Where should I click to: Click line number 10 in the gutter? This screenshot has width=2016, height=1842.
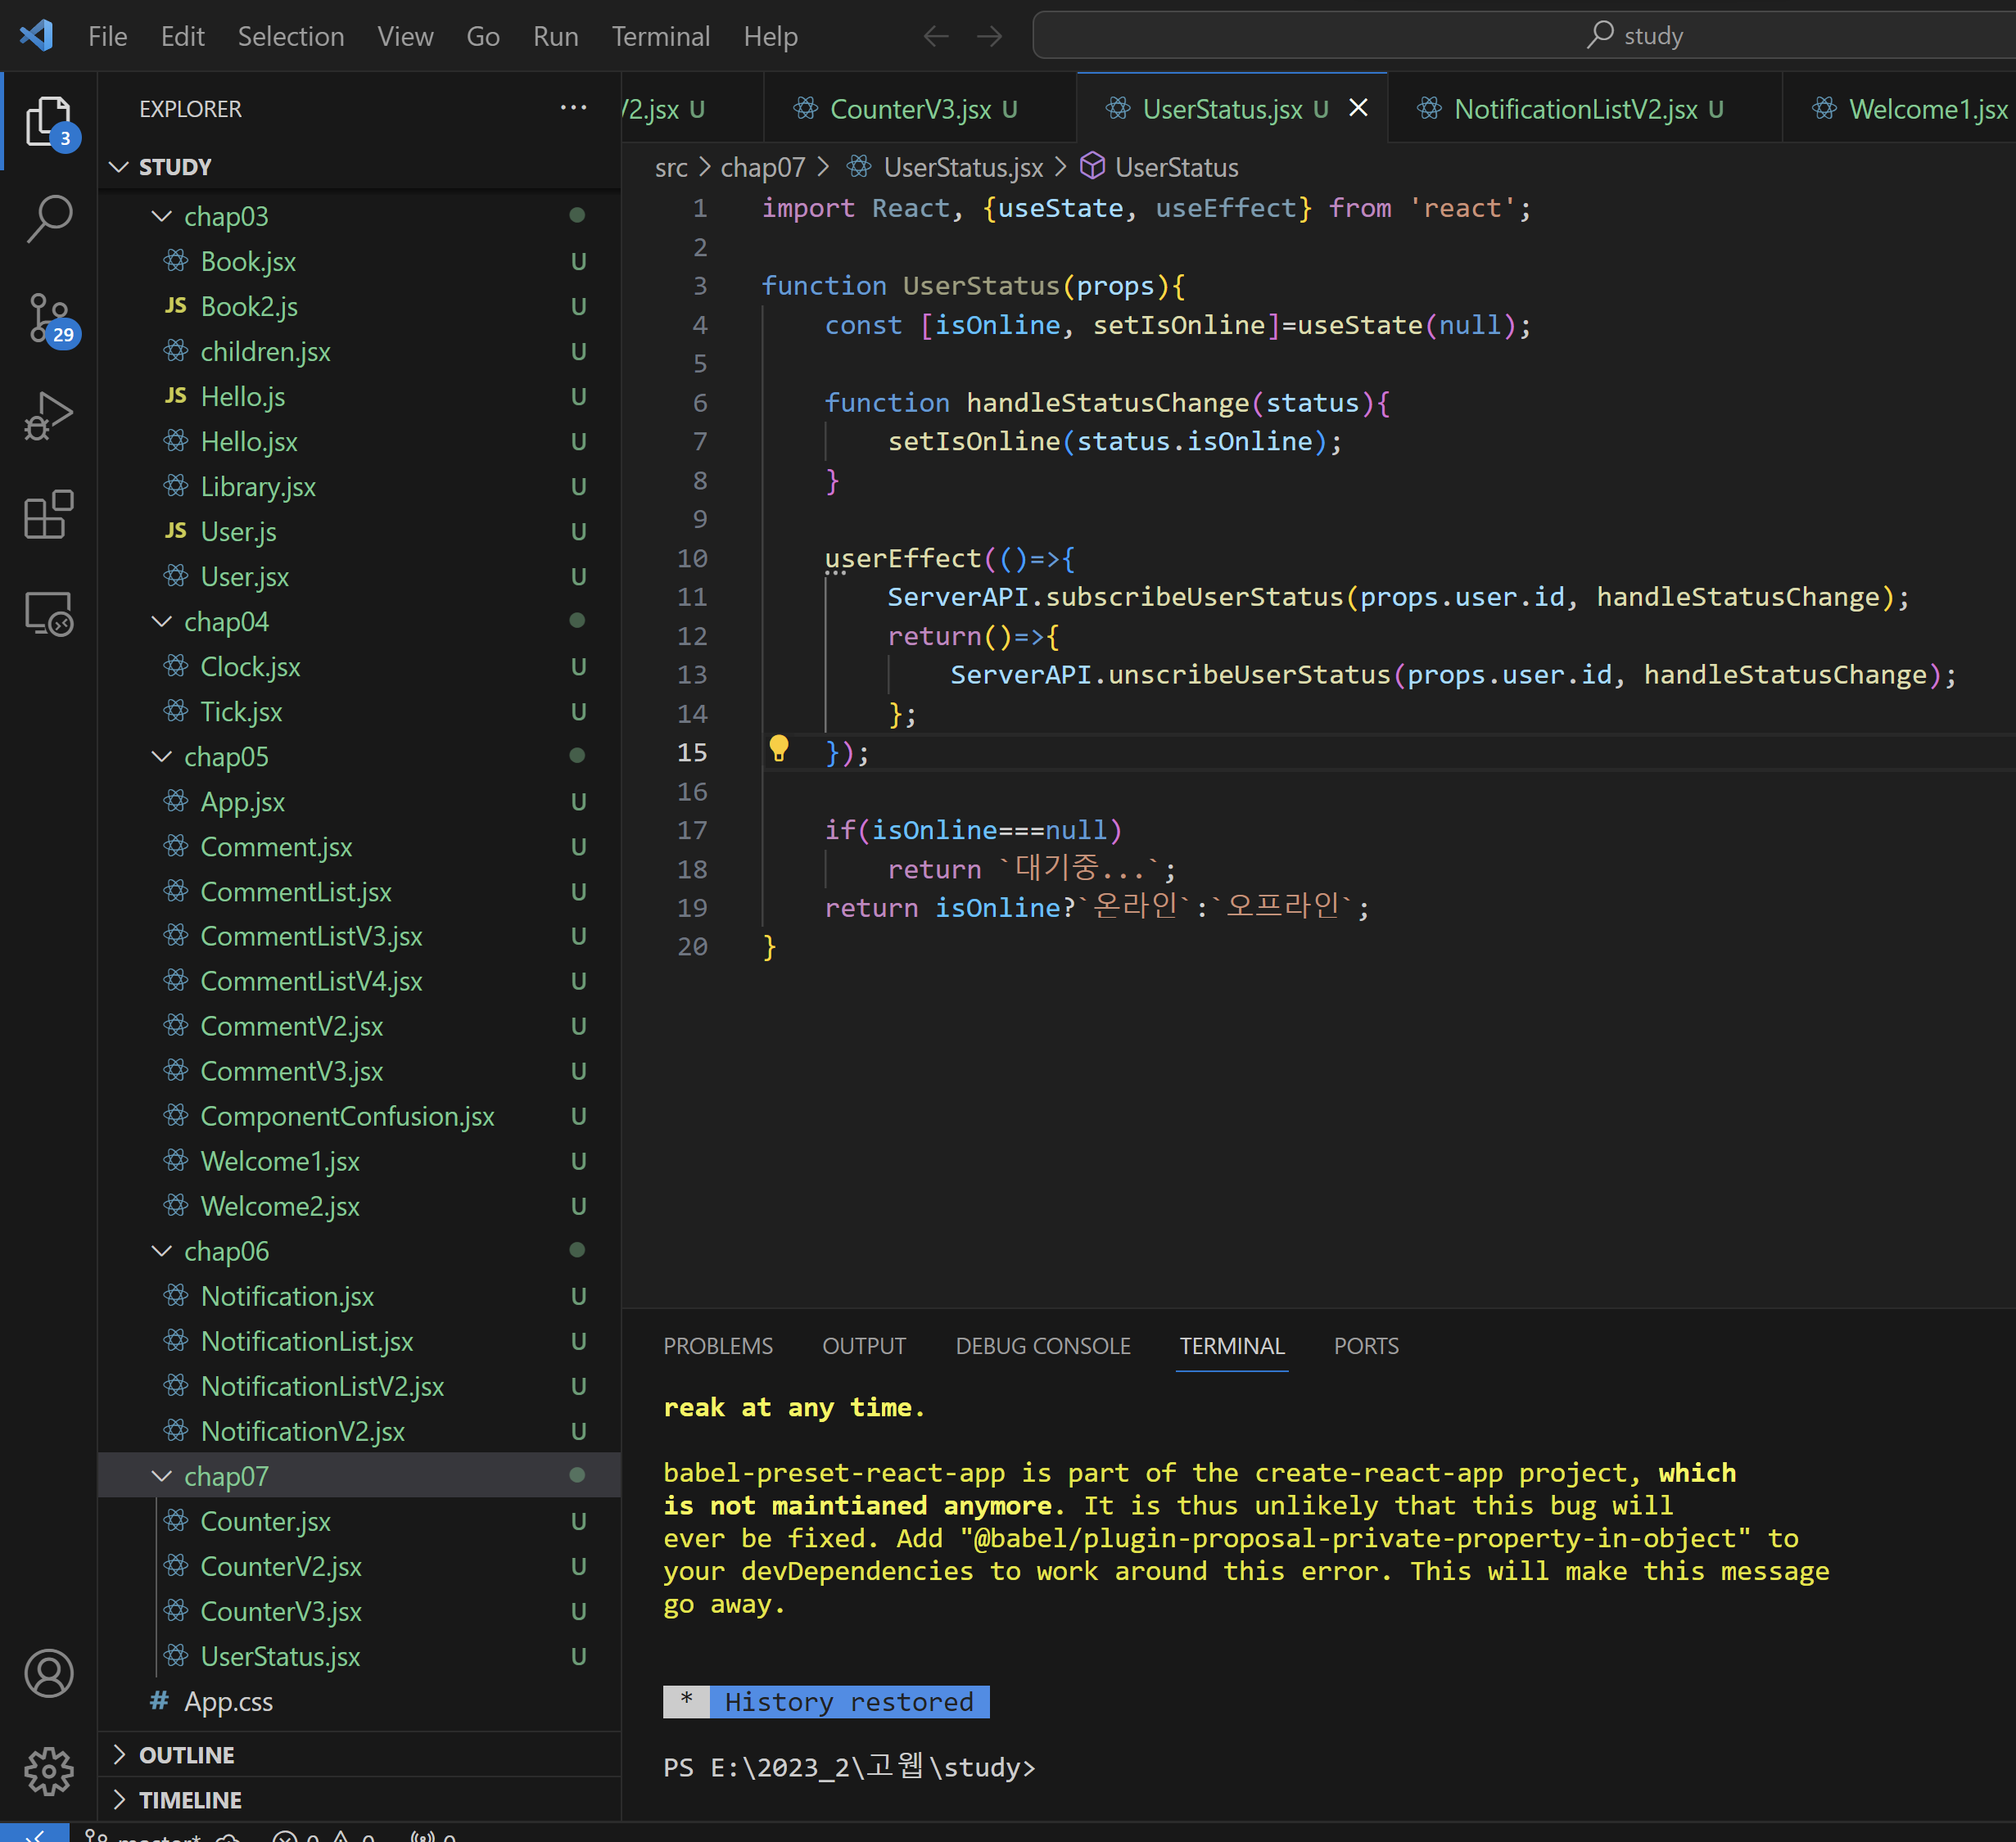pyautogui.click(x=692, y=558)
